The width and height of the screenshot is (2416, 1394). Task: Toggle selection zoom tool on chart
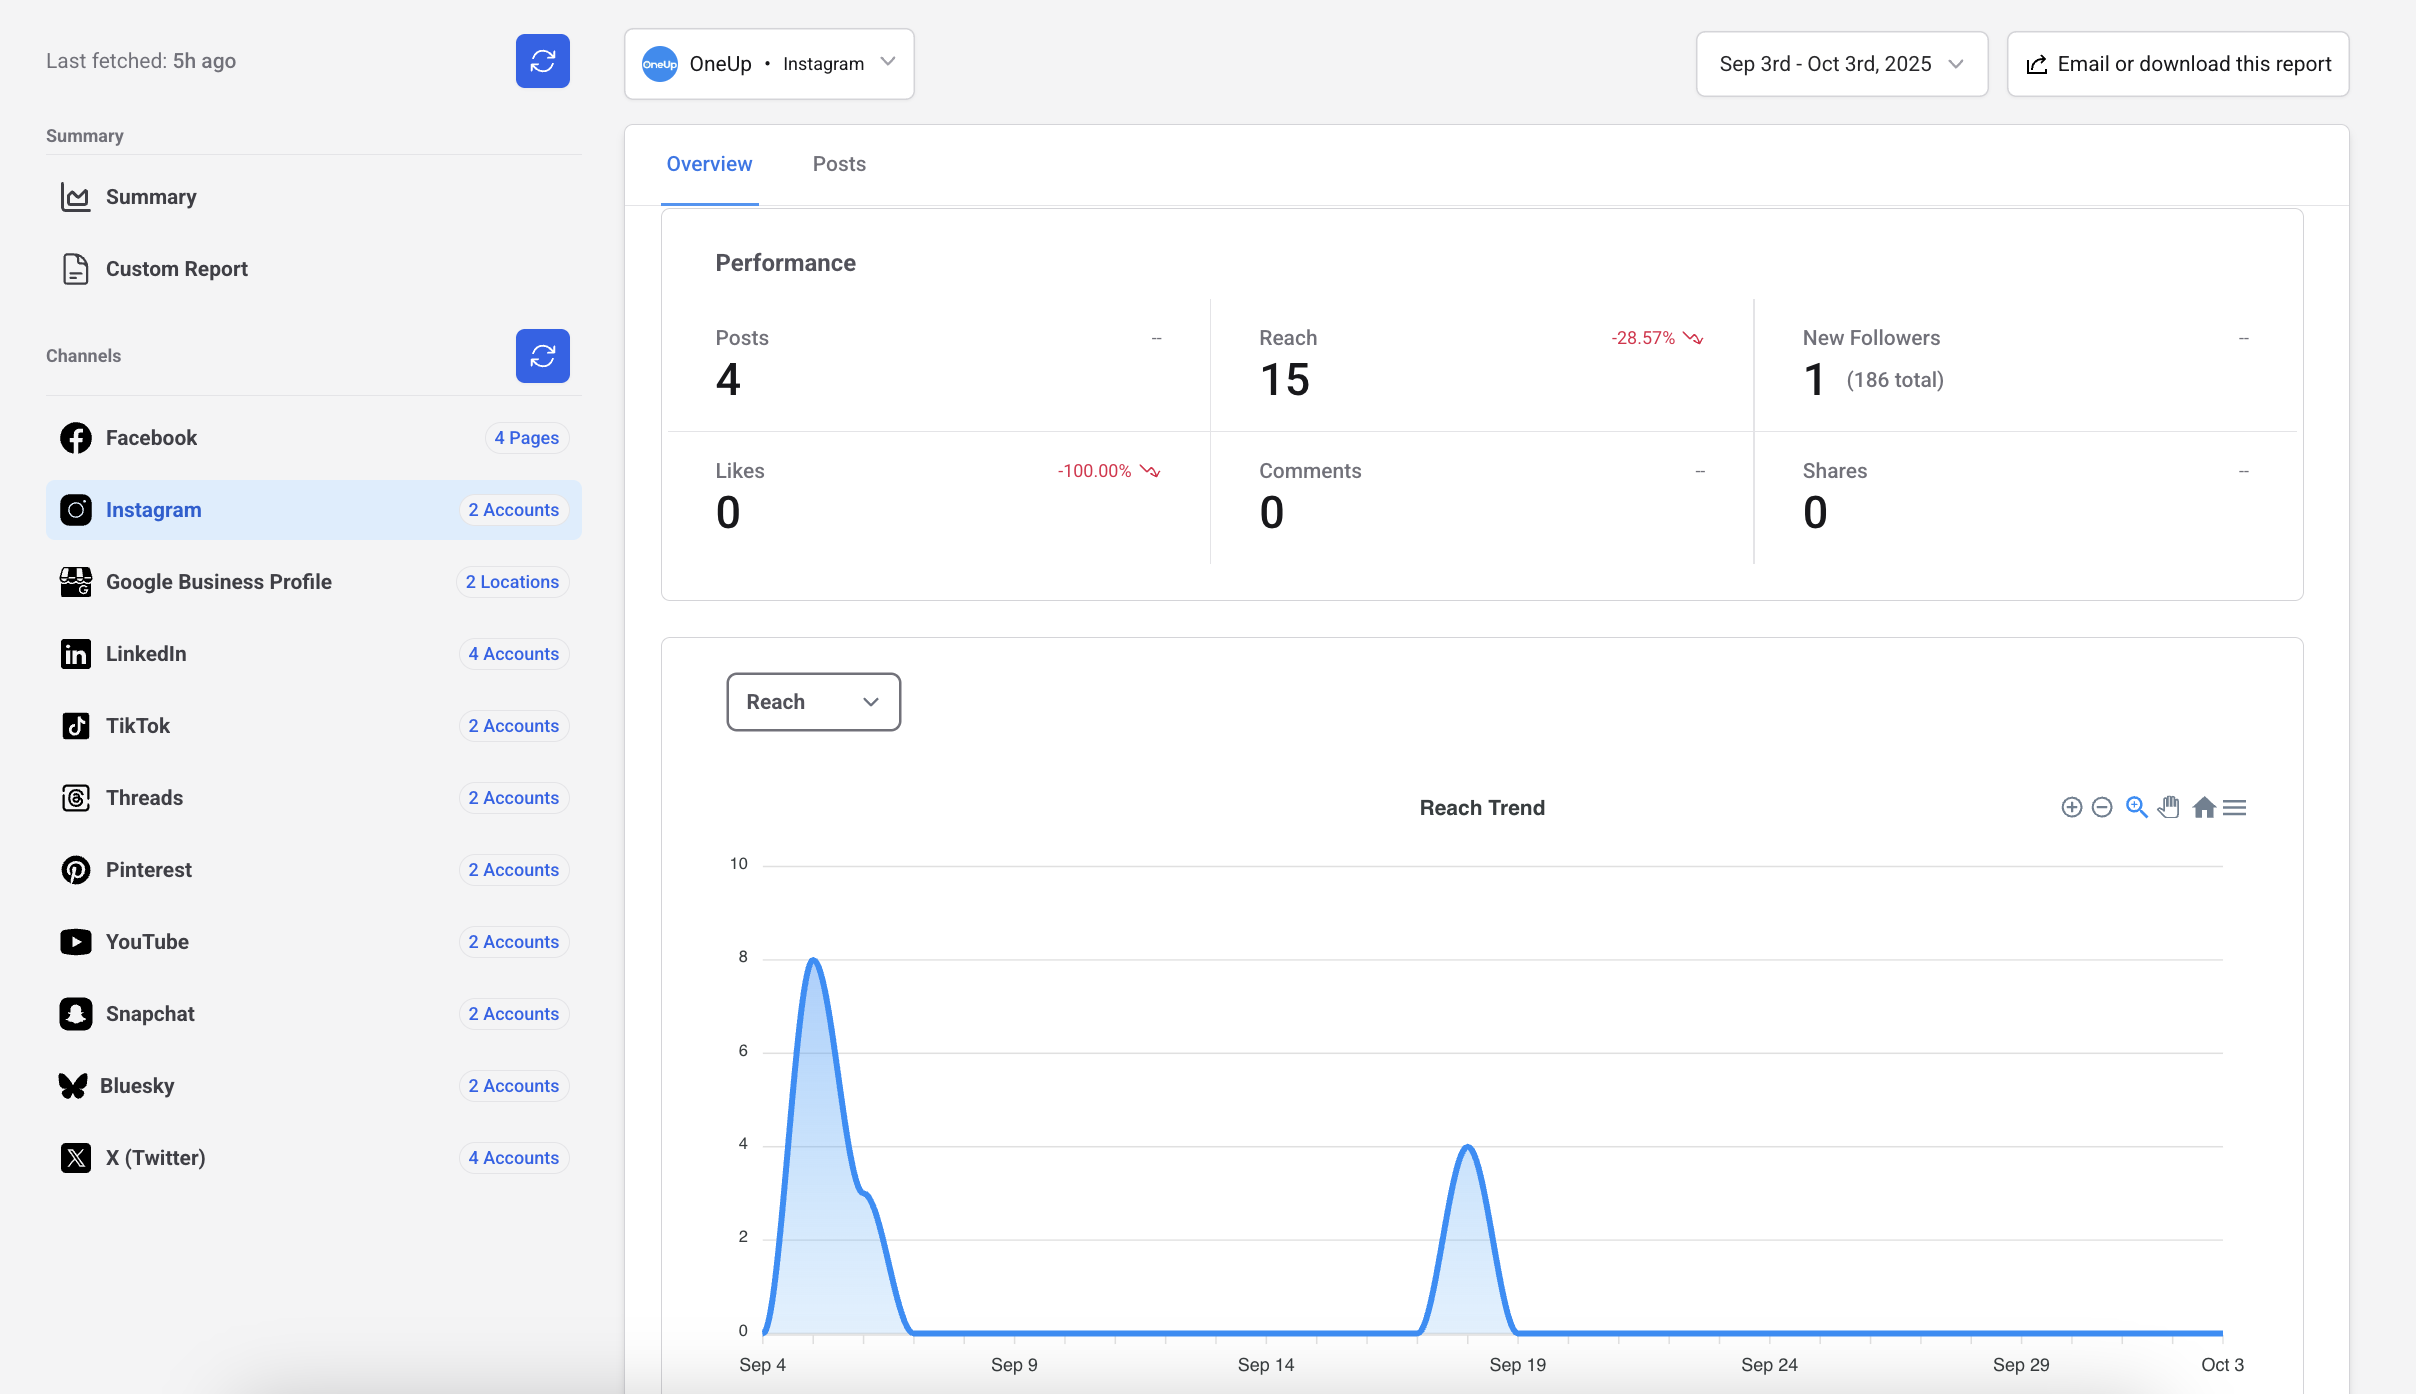coord(2136,807)
